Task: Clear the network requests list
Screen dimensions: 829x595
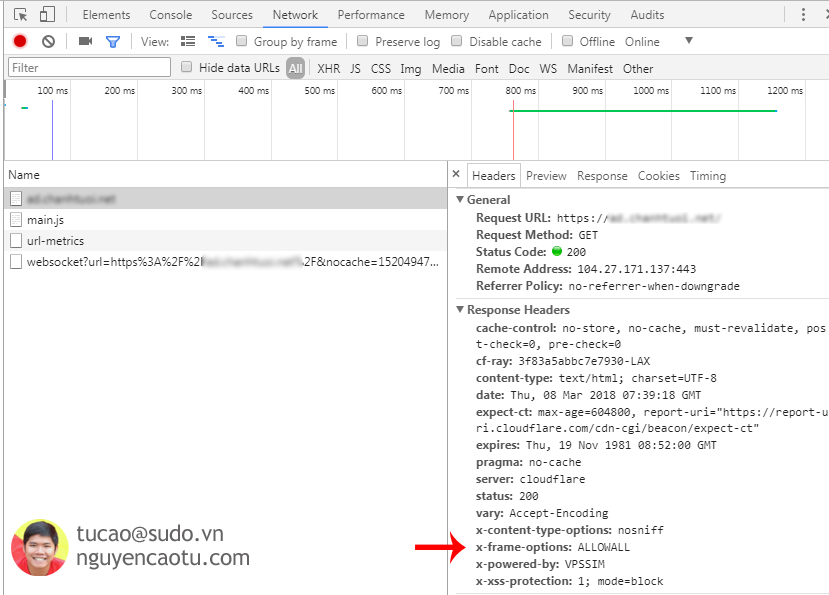Action: pyautogui.click(x=49, y=41)
